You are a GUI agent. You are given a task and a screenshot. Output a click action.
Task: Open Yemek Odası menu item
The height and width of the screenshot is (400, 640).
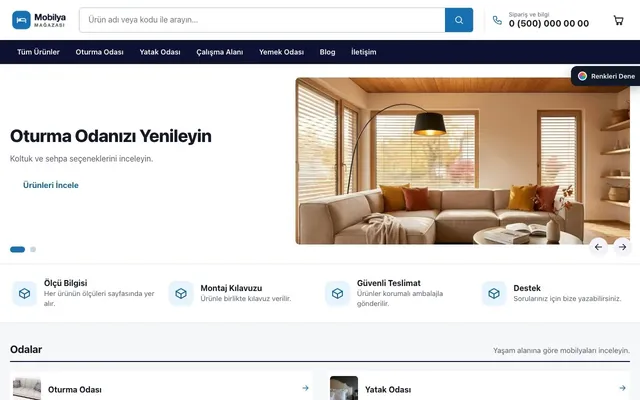coord(281,52)
